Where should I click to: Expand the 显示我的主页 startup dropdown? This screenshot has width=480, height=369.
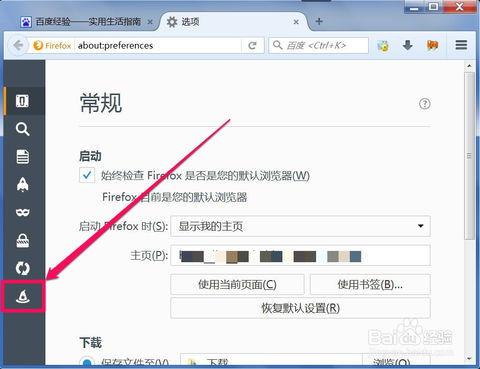coord(300,226)
